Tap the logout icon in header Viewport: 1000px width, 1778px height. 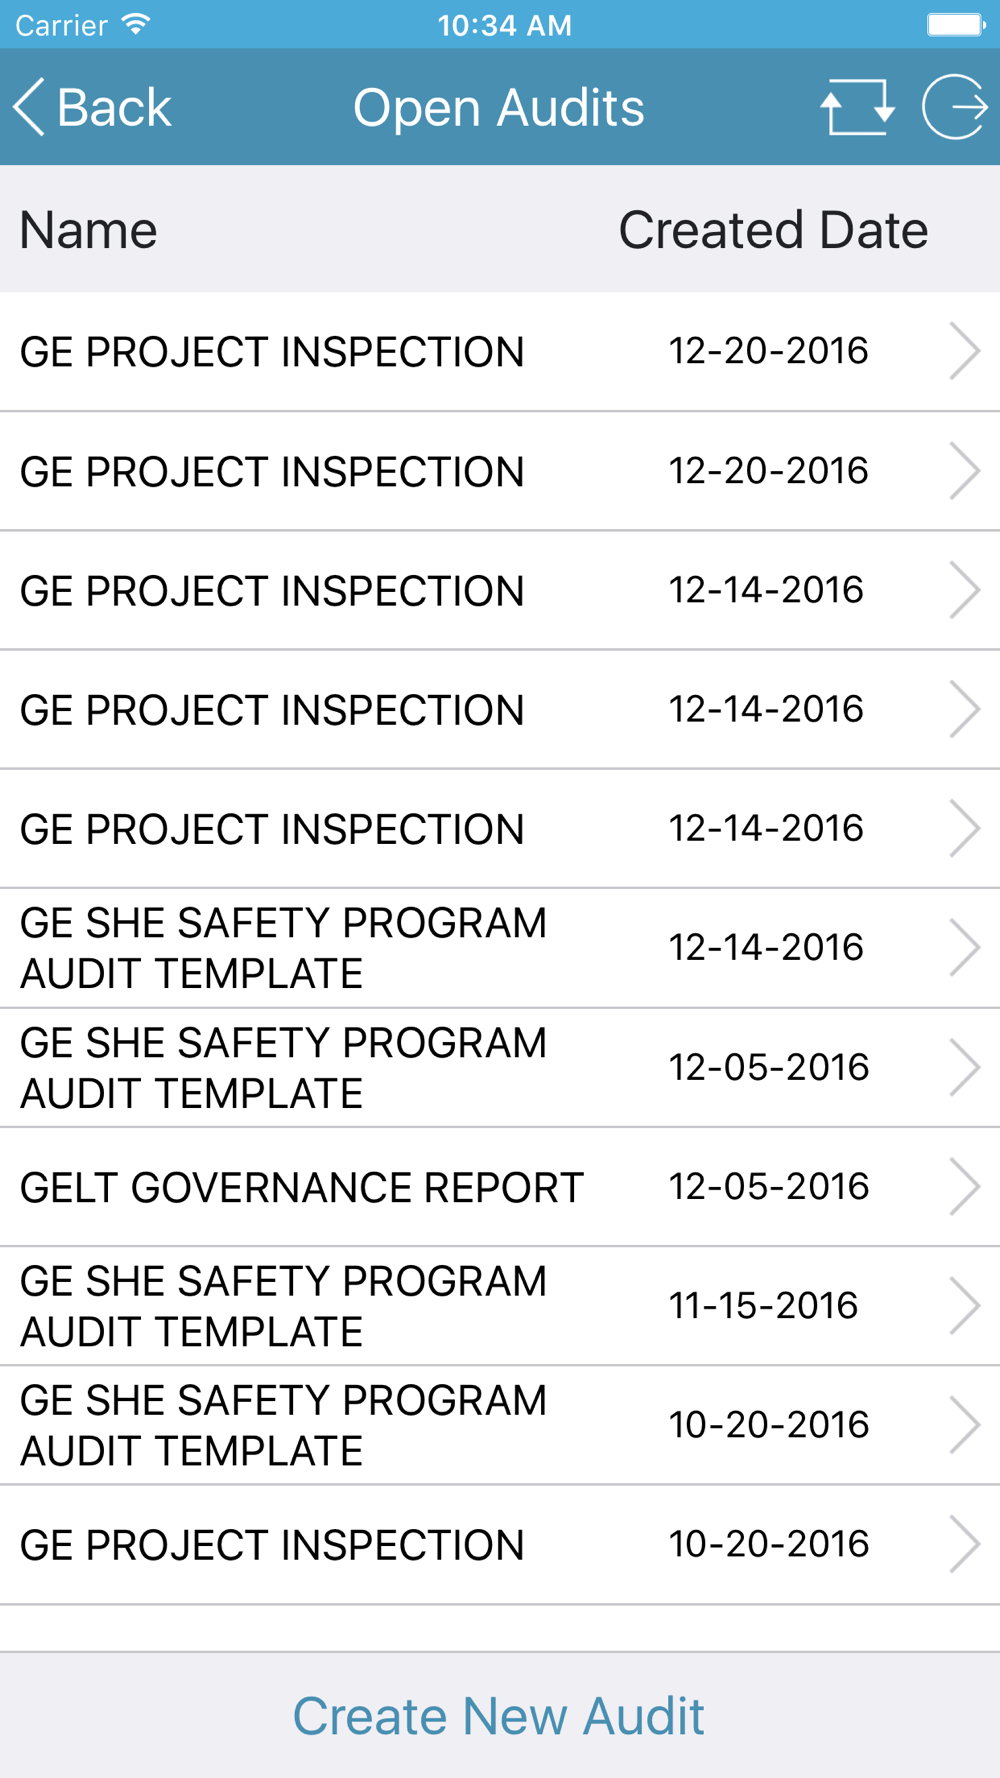tap(954, 107)
